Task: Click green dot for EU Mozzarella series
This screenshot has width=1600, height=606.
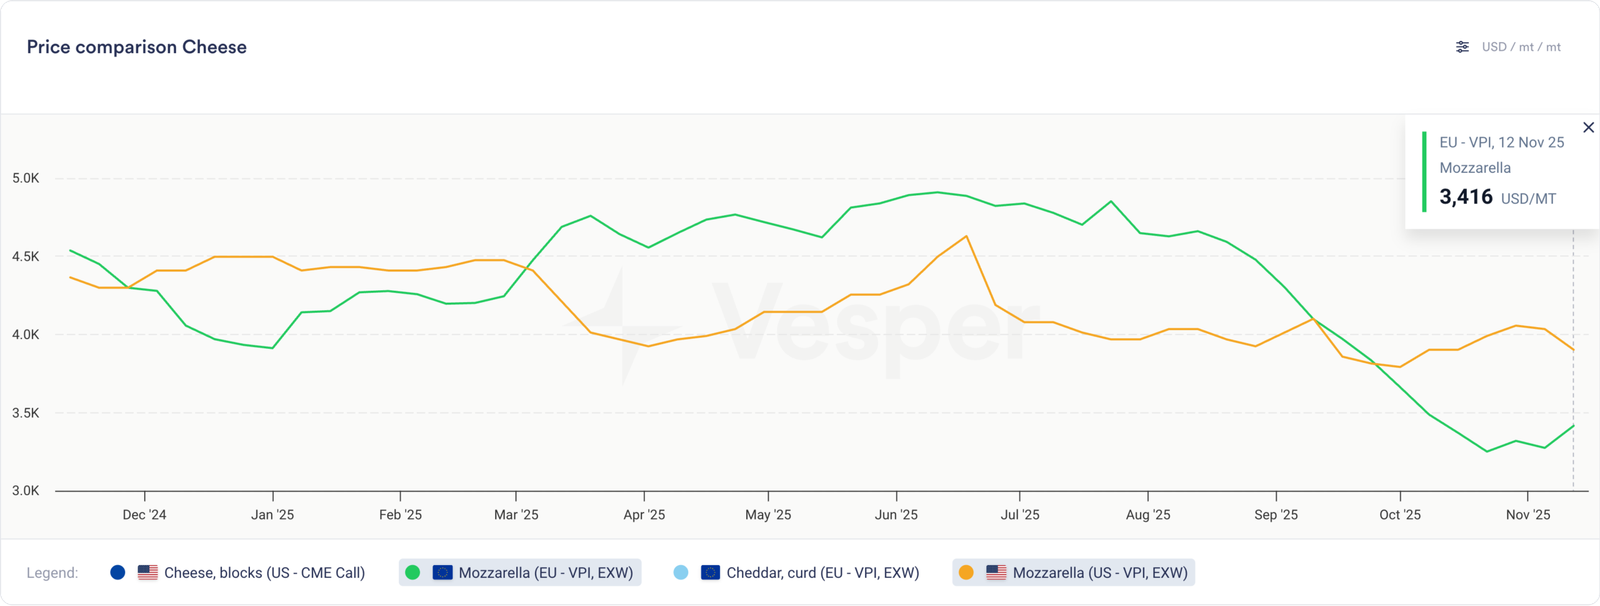Action: (412, 573)
